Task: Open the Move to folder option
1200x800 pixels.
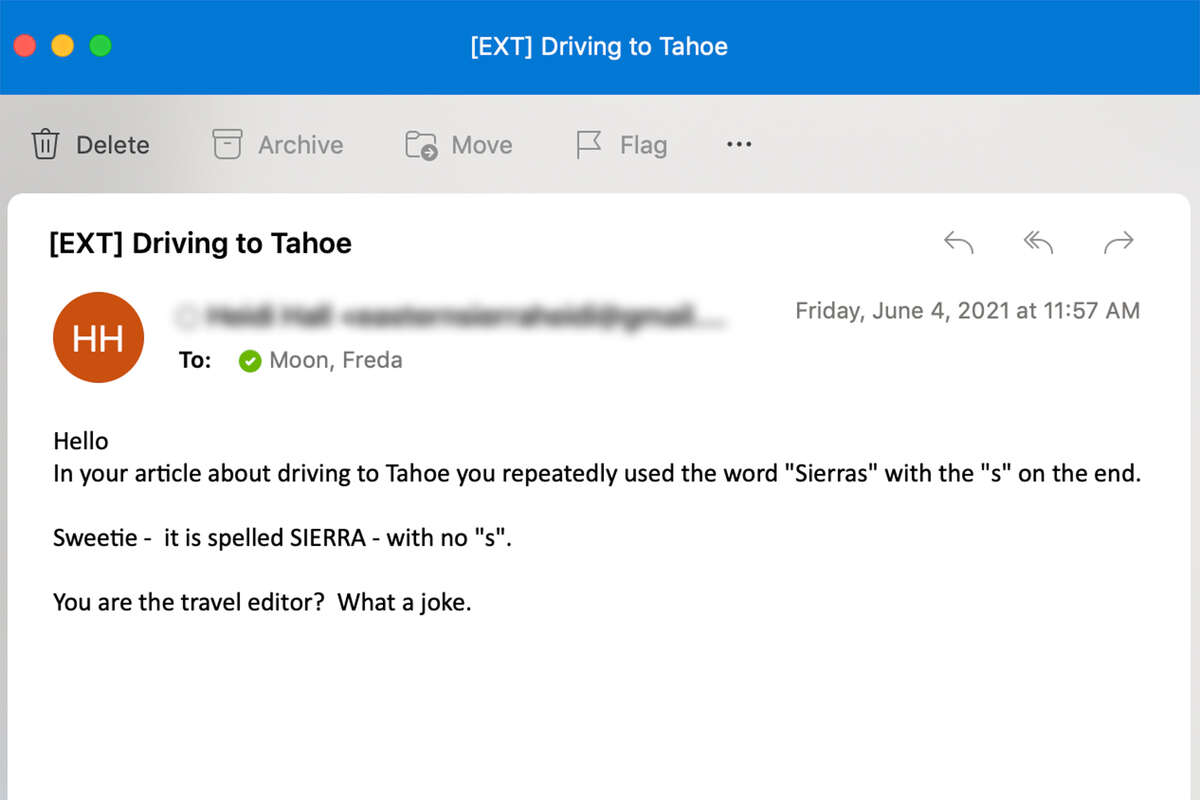Action: (421, 145)
